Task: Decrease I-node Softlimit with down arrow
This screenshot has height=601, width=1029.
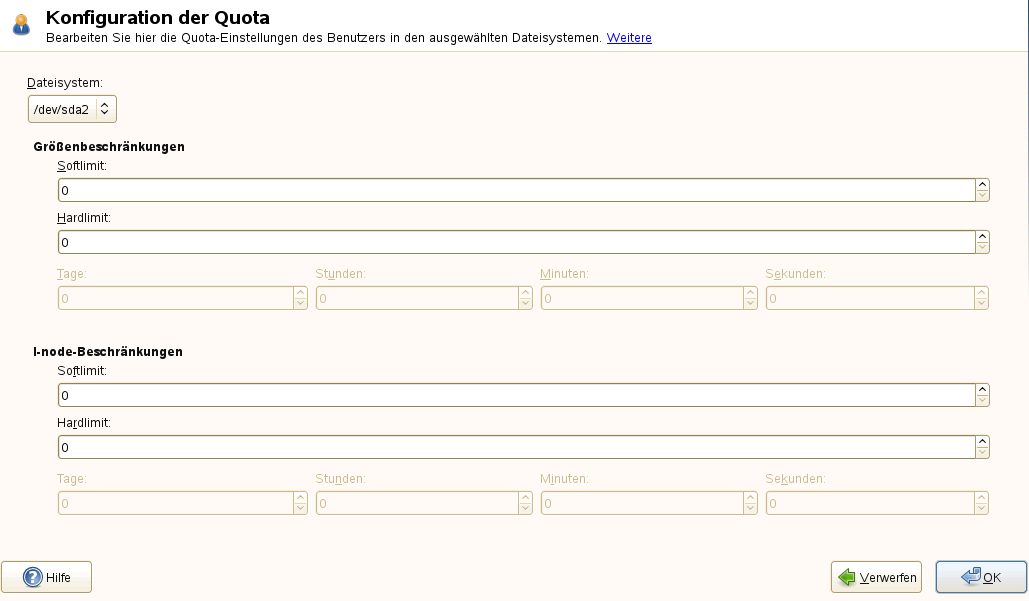Action: click(983, 401)
